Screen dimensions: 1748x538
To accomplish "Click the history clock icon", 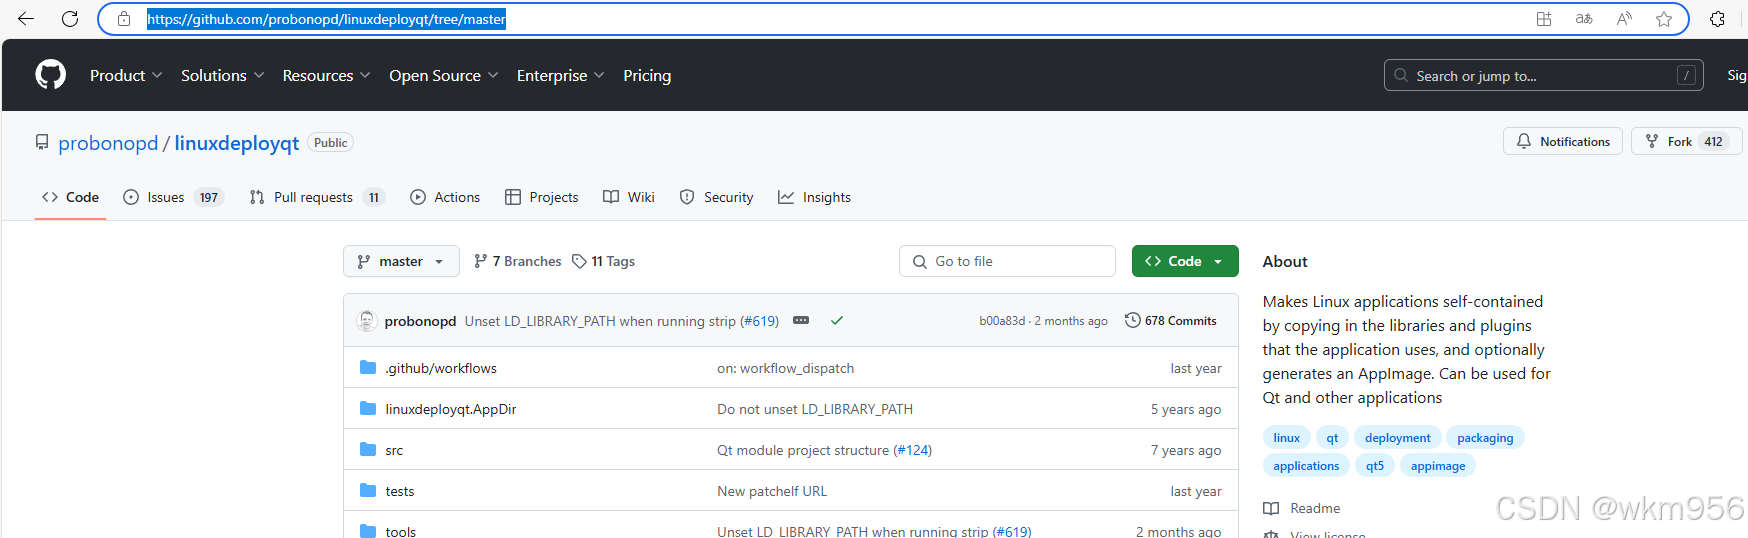I will [x=1133, y=320].
